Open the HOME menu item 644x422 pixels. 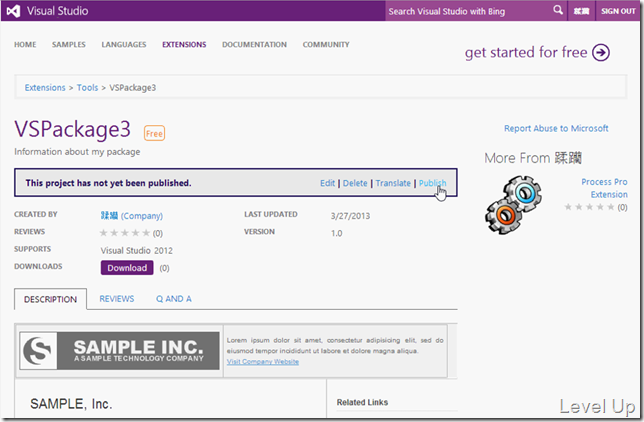25,44
